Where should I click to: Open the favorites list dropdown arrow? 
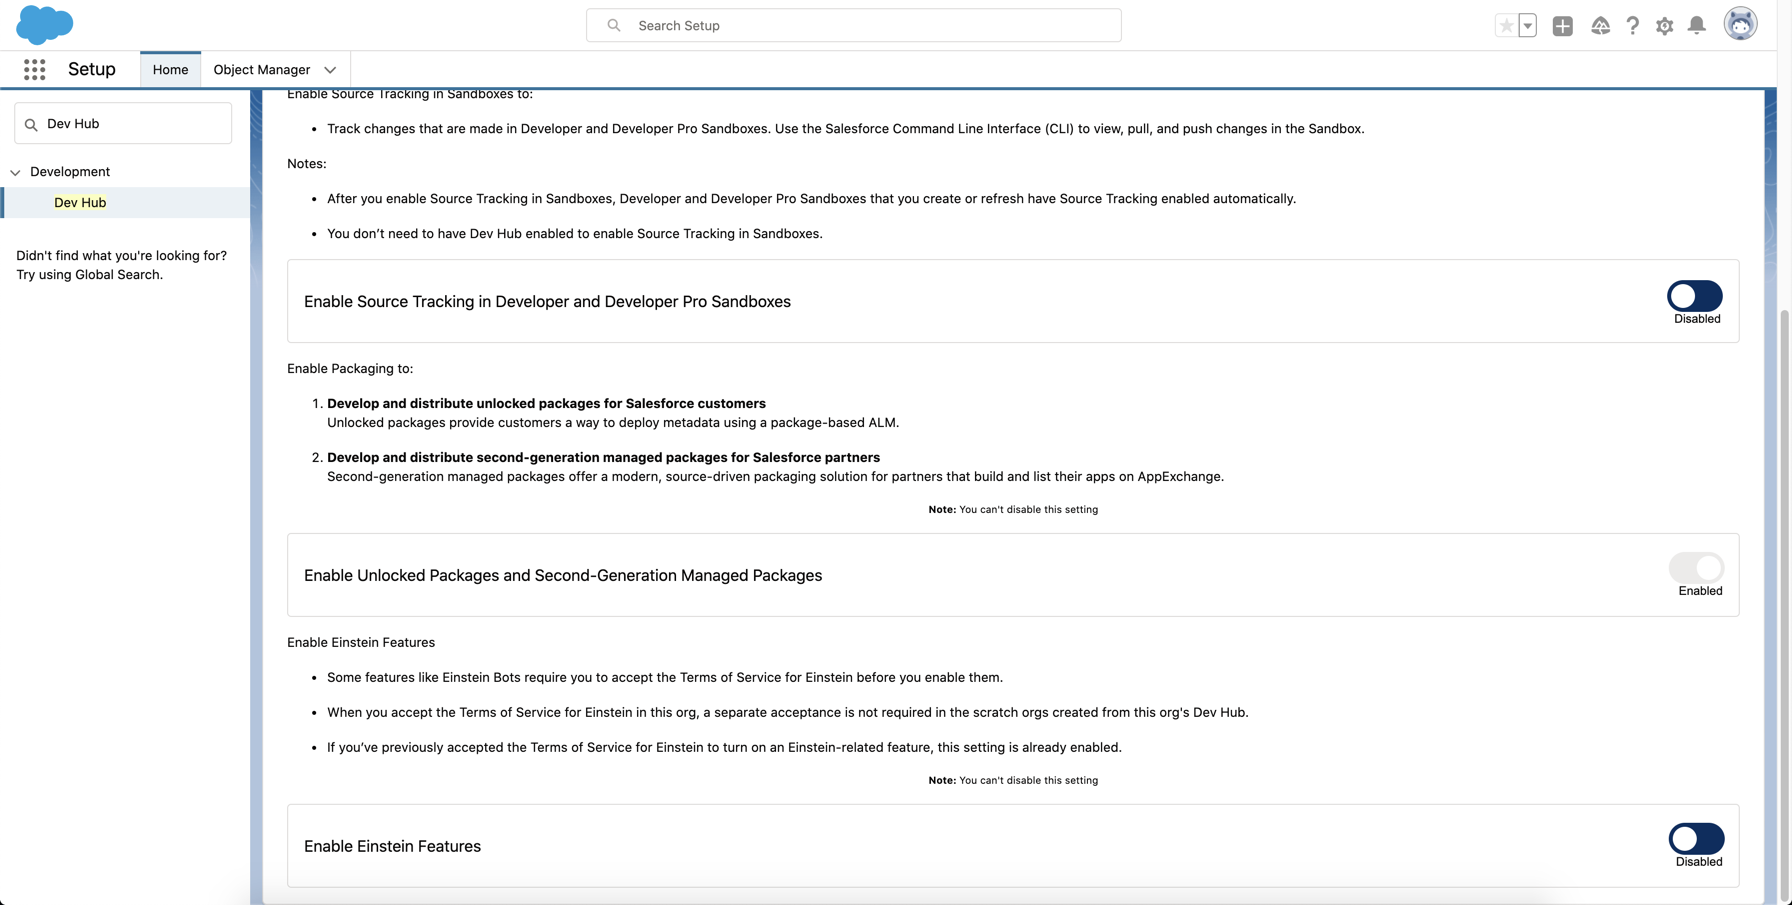[1527, 26]
